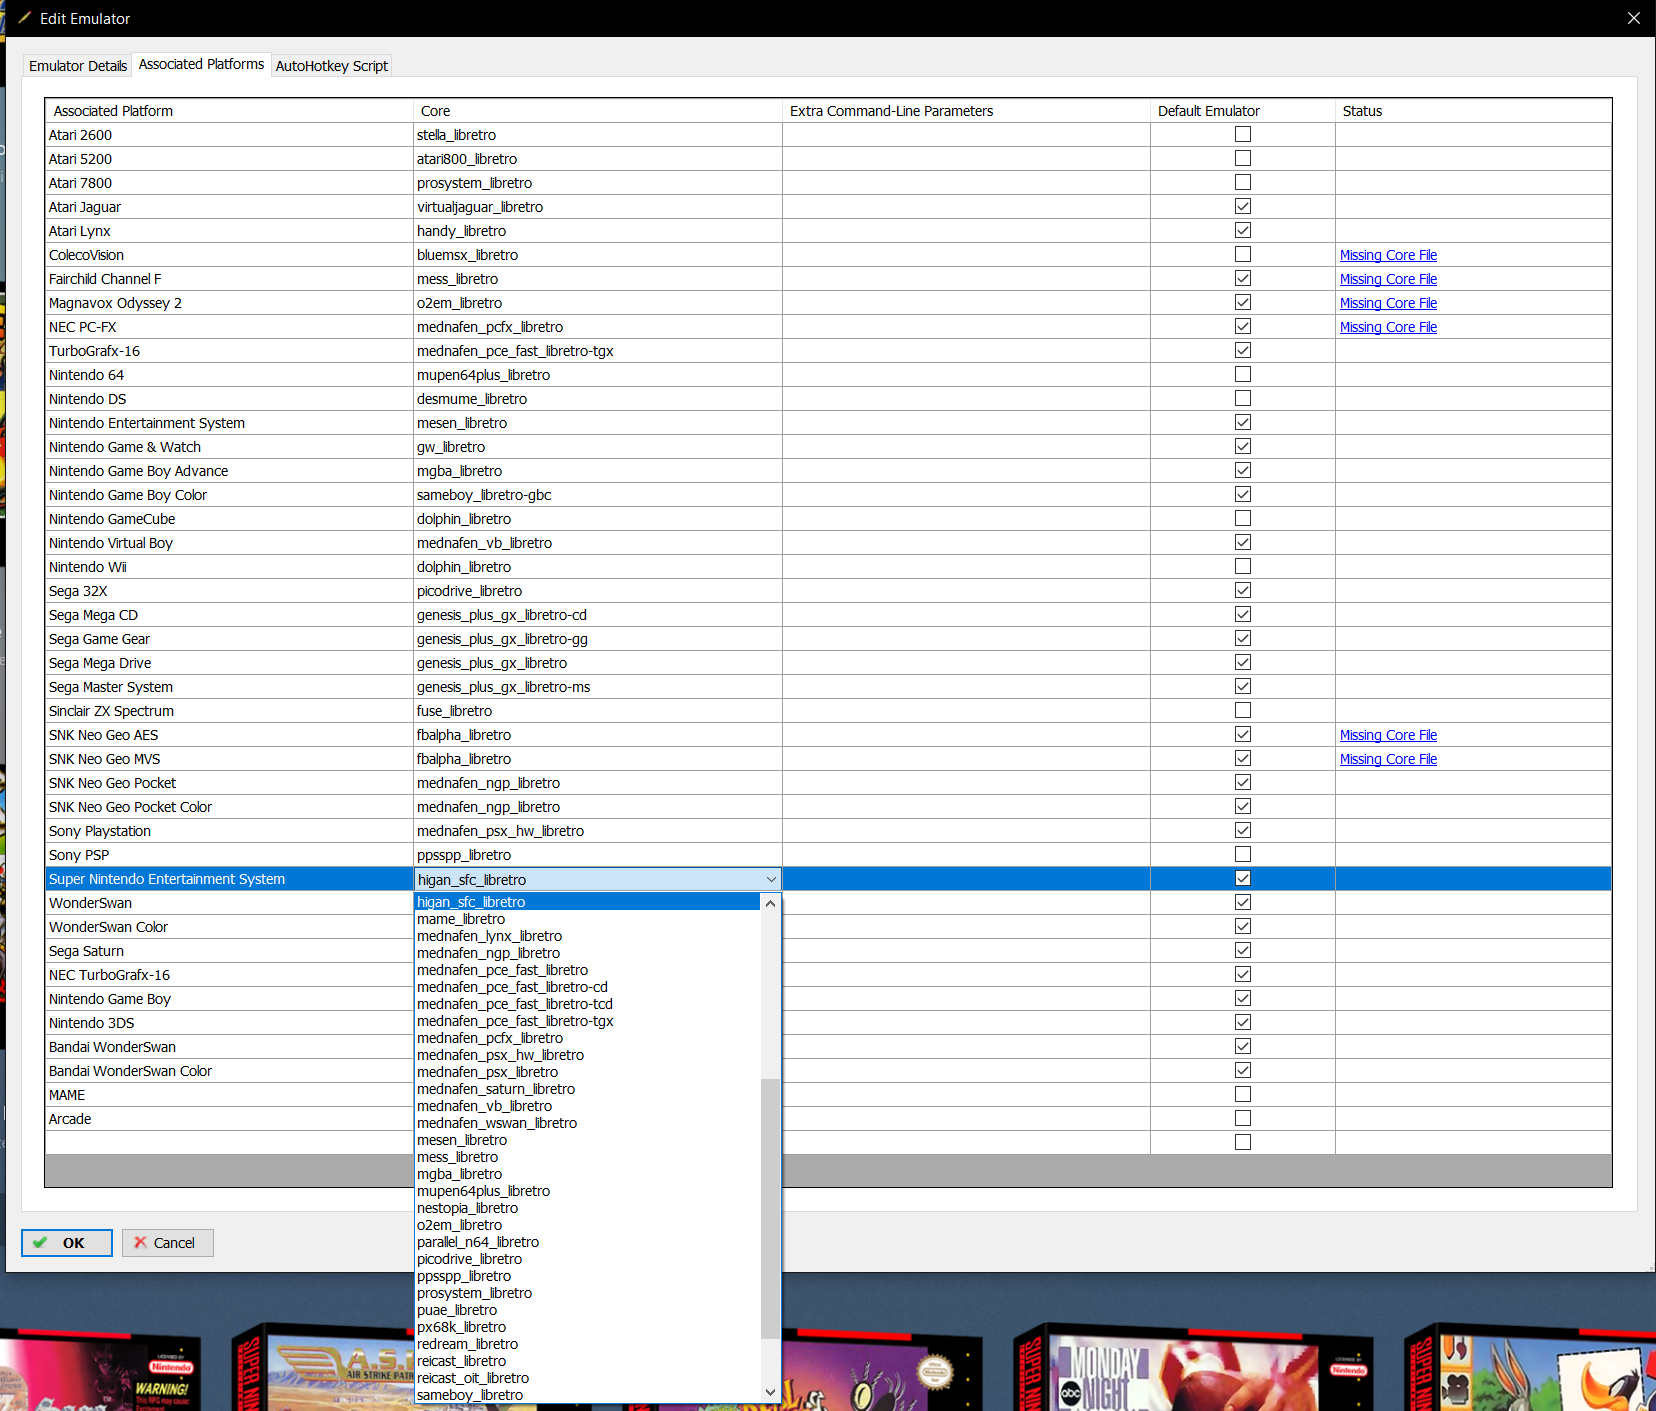1656x1411 pixels.
Task: Click the Default Emulator column header
Action: click(1243, 111)
